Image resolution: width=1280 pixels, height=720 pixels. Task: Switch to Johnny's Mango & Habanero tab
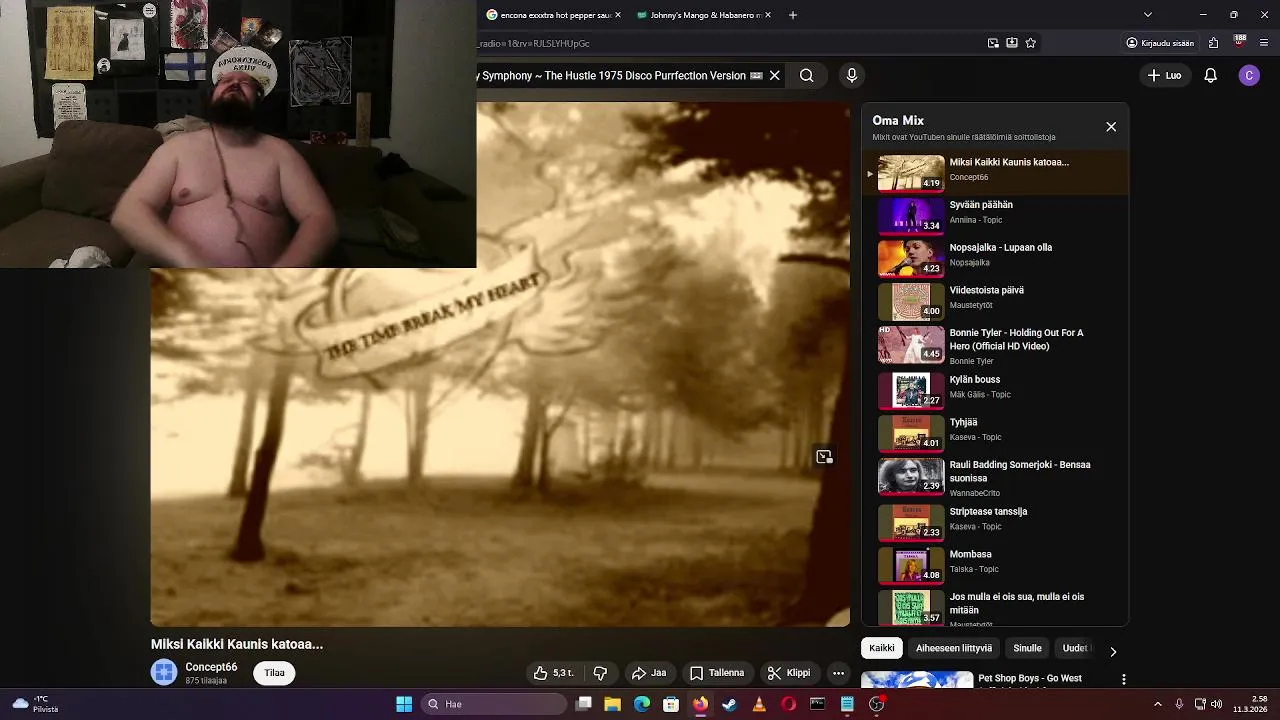(698, 15)
